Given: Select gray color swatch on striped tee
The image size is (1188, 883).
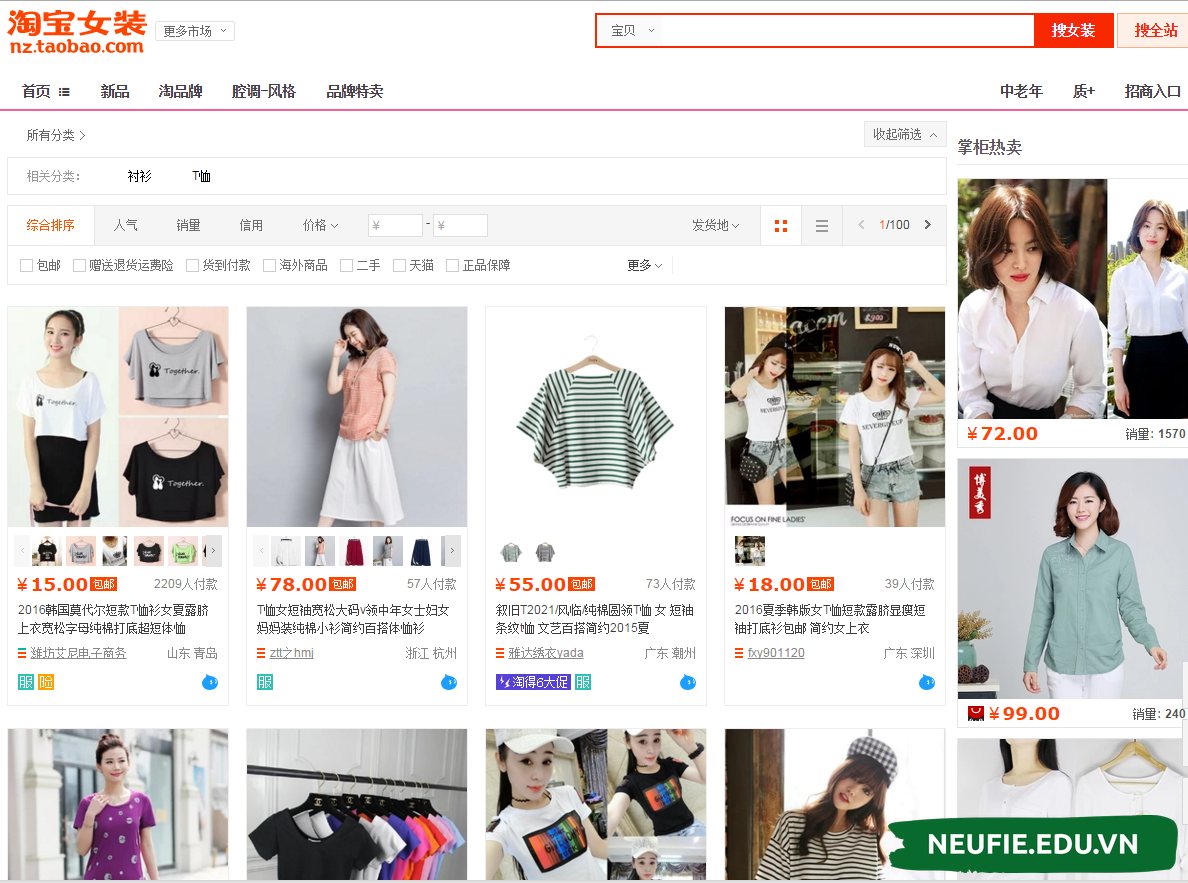Looking at the screenshot, I should [545, 552].
